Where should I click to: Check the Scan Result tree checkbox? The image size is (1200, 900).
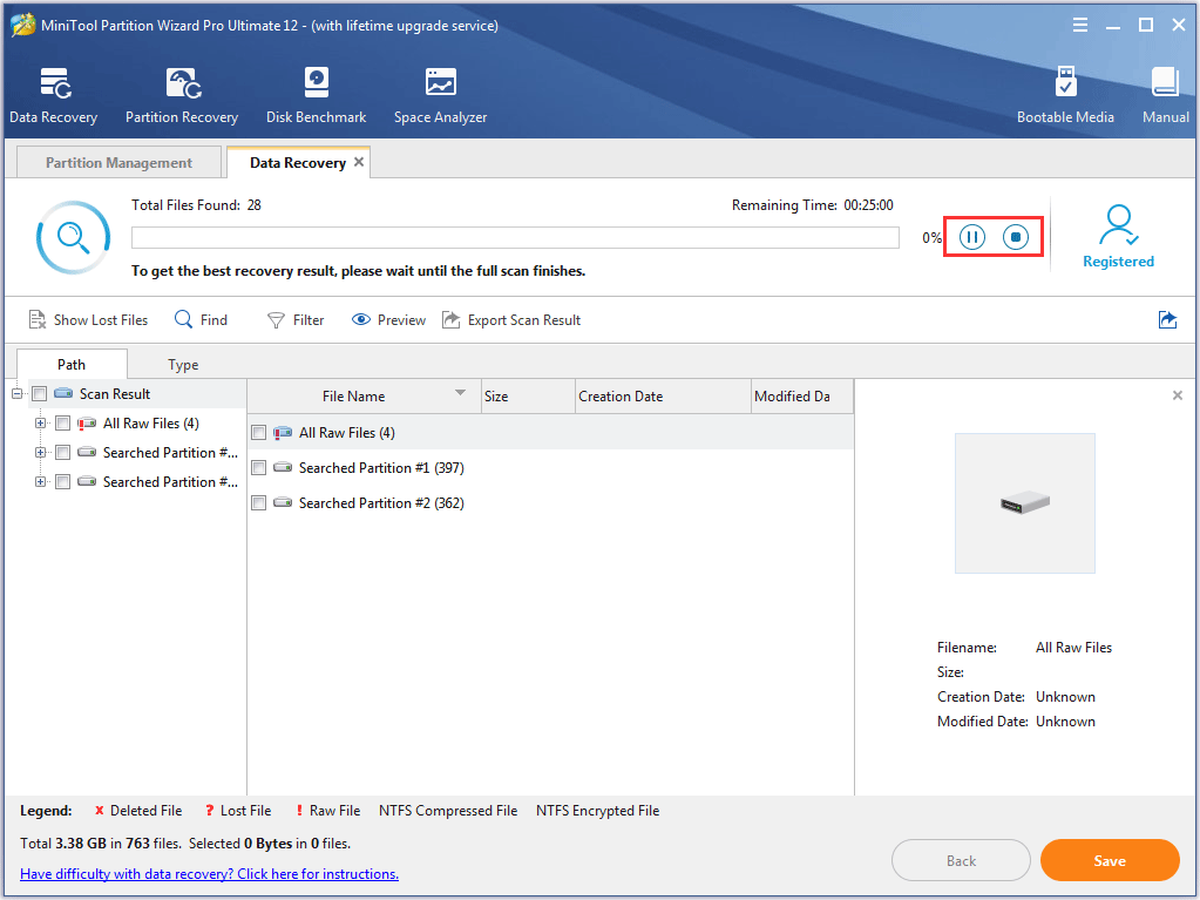[x=40, y=394]
